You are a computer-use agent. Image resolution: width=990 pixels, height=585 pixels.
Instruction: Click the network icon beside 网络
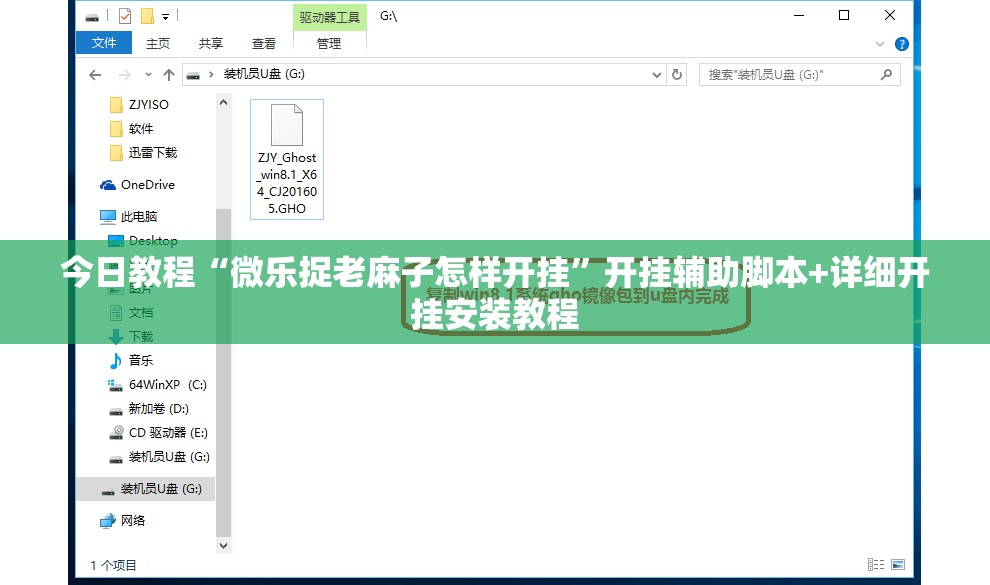tap(108, 521)
